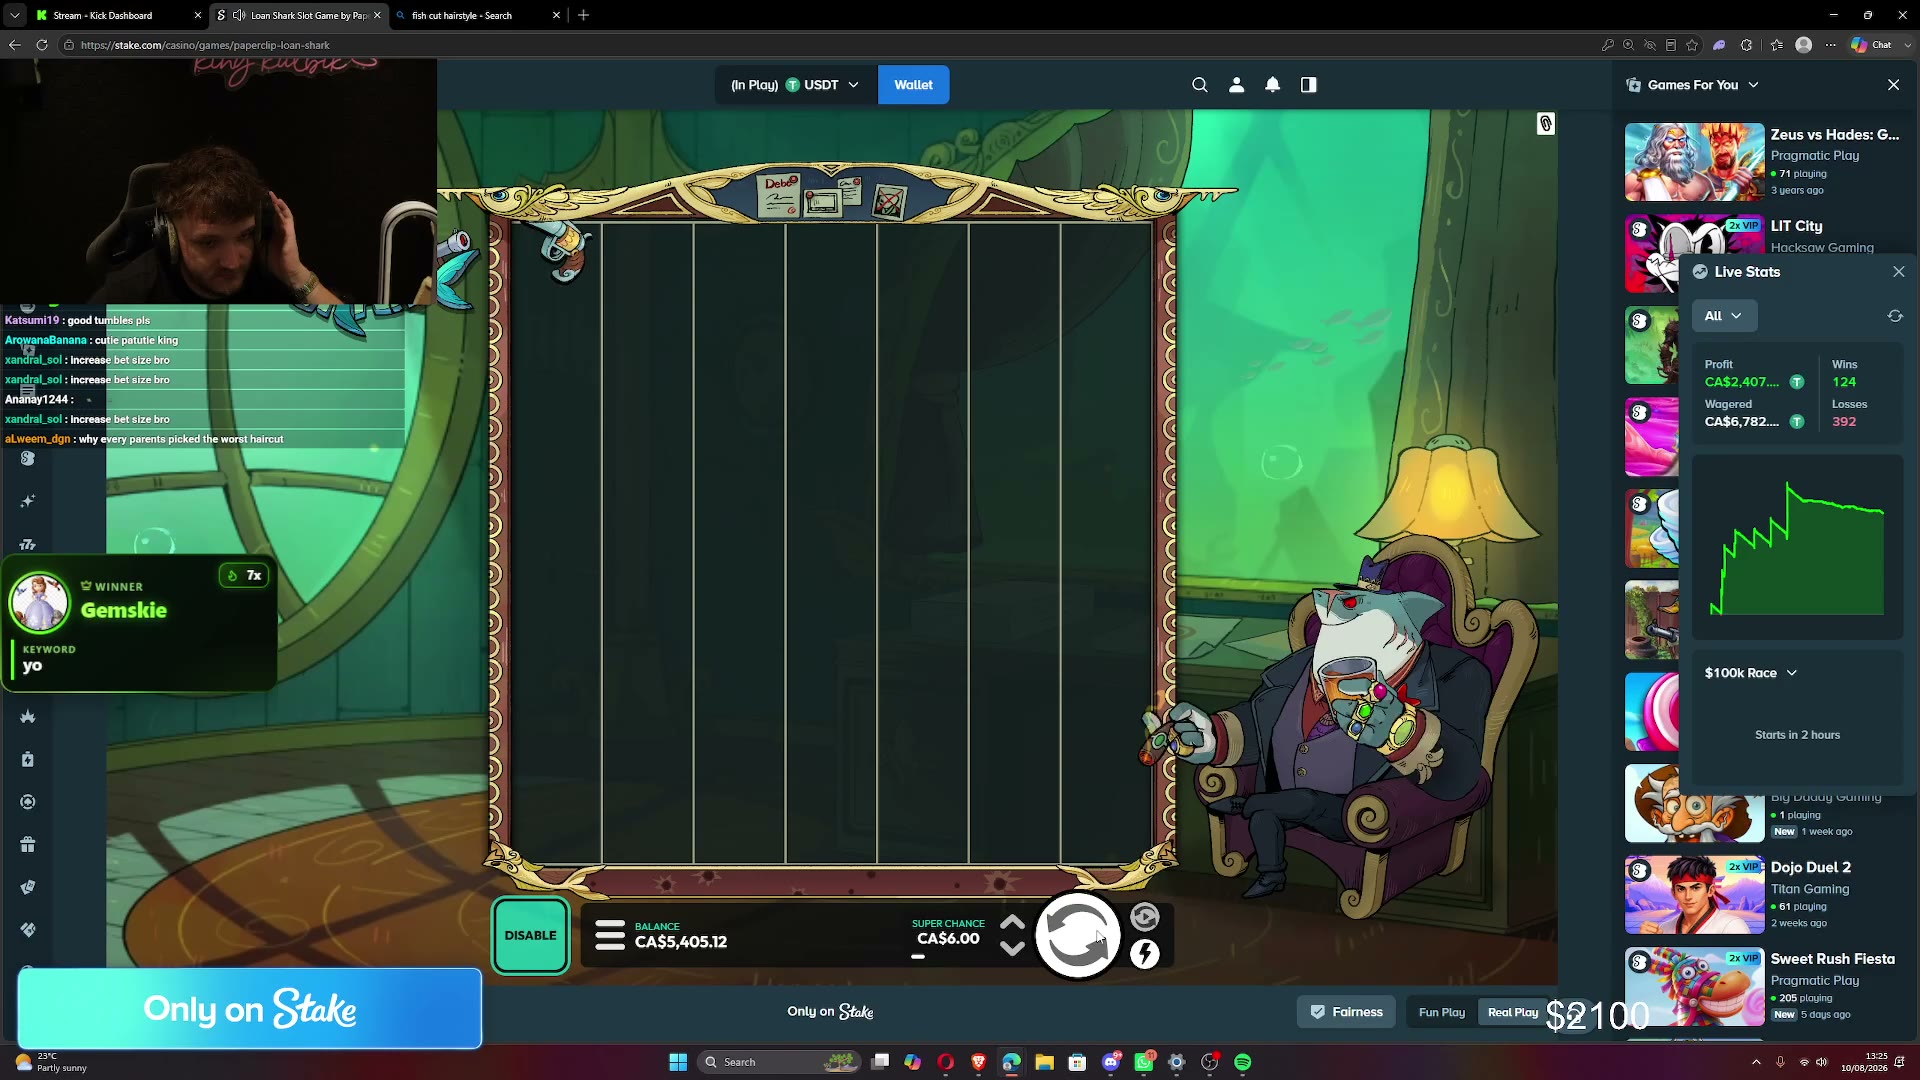This screenshot has width=1920, height=1080.
Task: Show hidden system tray icons chevron
Action: (x=1756, y=1062)
